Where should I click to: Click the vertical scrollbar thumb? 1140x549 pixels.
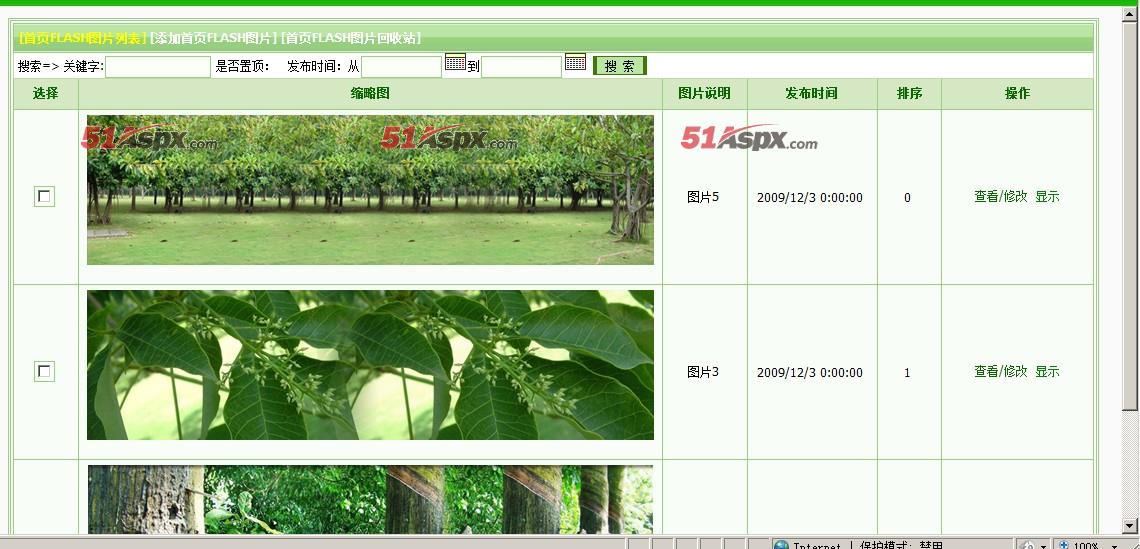[x=1129, y=216]
